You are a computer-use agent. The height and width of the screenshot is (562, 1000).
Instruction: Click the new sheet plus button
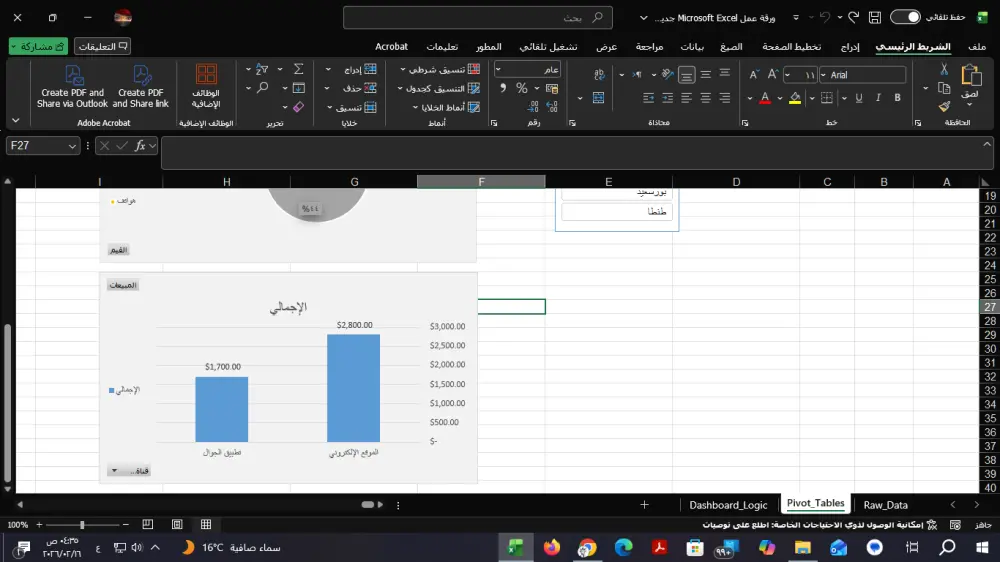pyautogui.click(x=644, y=505)
